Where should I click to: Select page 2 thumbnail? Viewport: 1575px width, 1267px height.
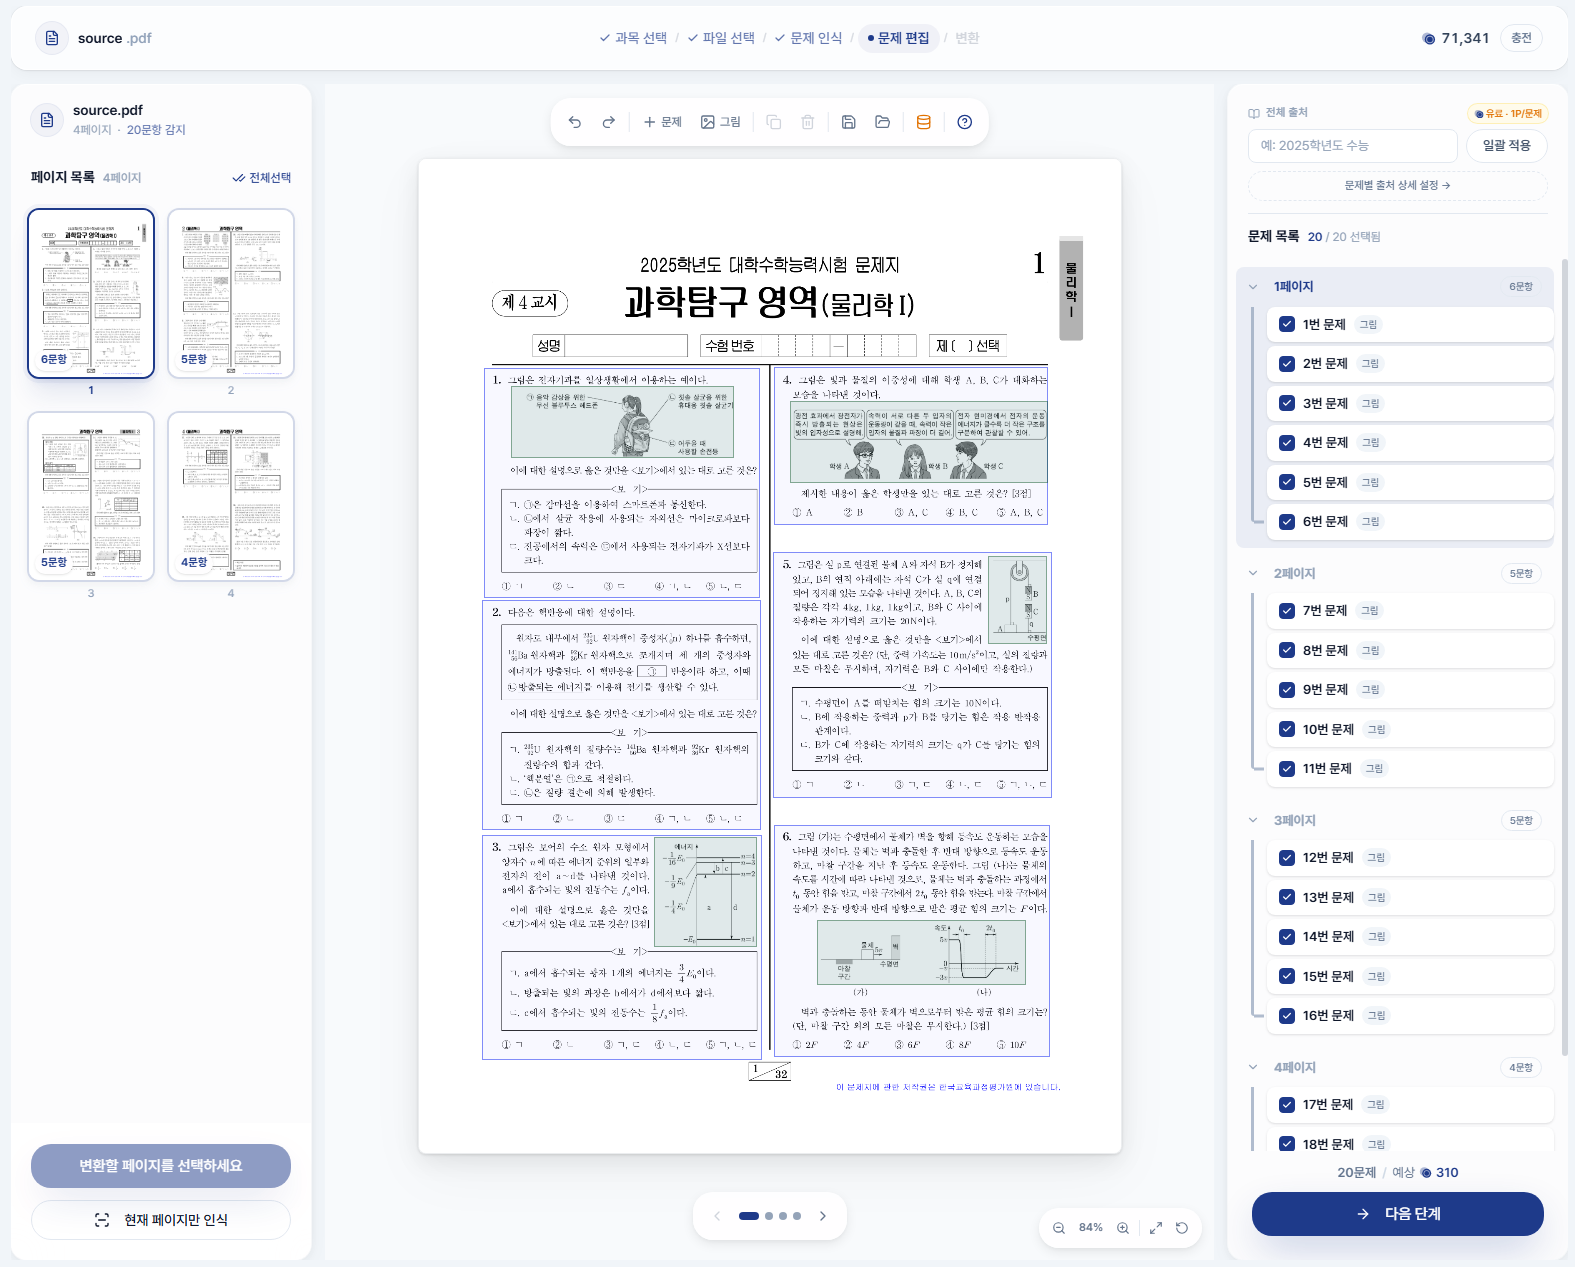(231, 293)
